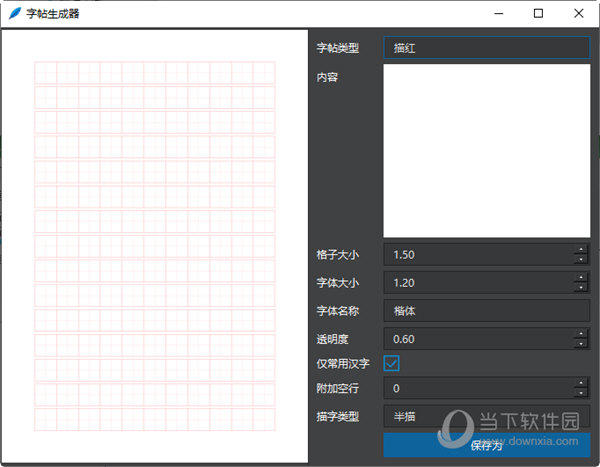Click the 仅常用汉字 label
This screenshot has width=600, height=467.
[343, 363]
